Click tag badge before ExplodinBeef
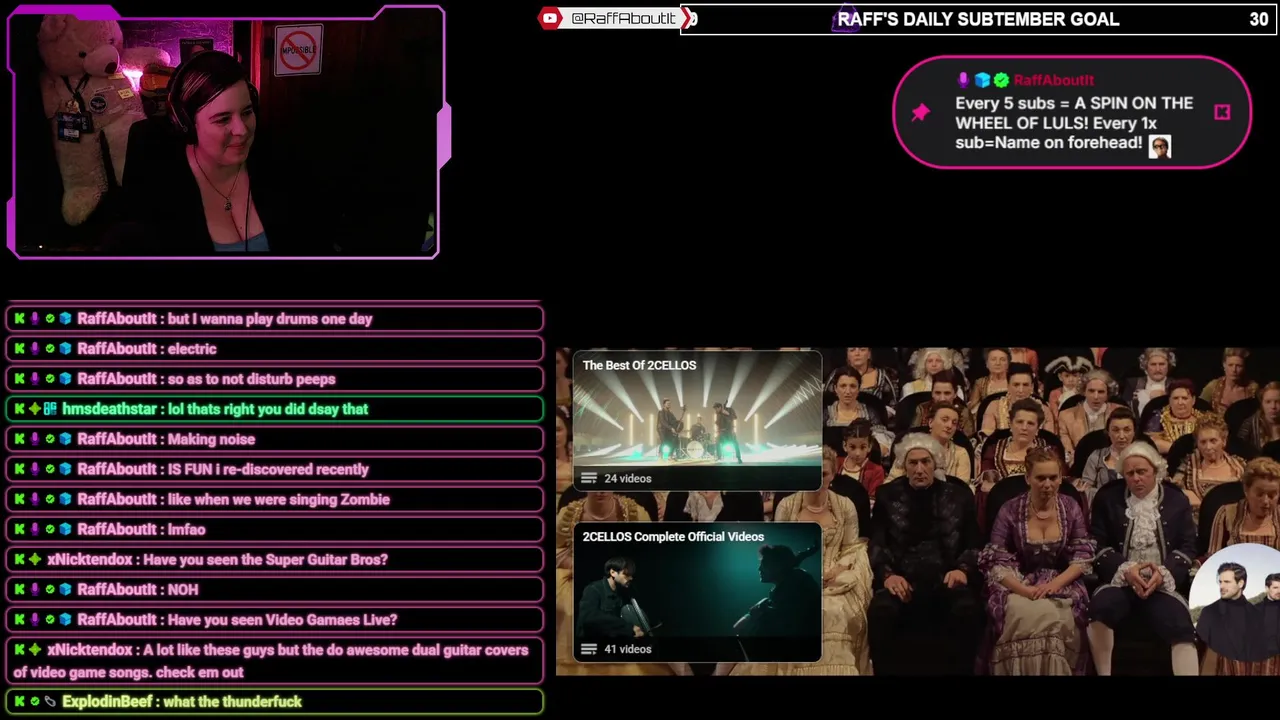 coord(50,702)
